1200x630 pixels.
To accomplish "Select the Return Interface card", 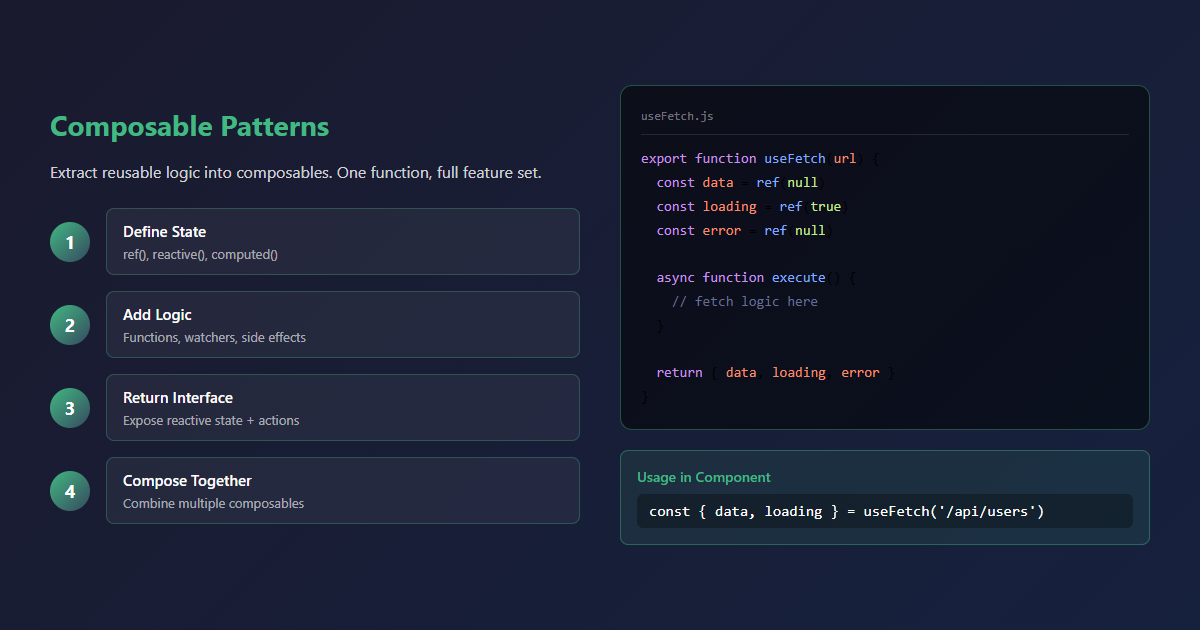I will coord(343,407).
